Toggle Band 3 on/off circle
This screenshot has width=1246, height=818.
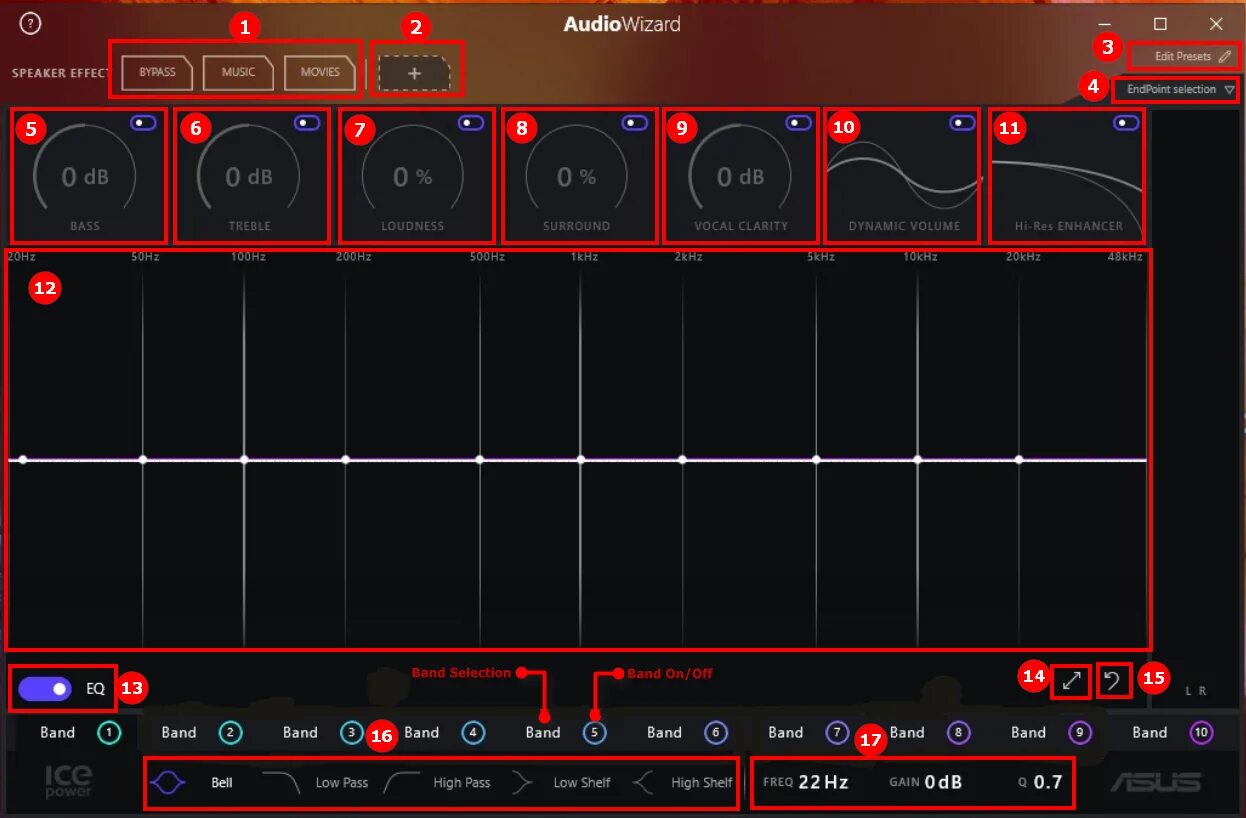pos(351,733)
